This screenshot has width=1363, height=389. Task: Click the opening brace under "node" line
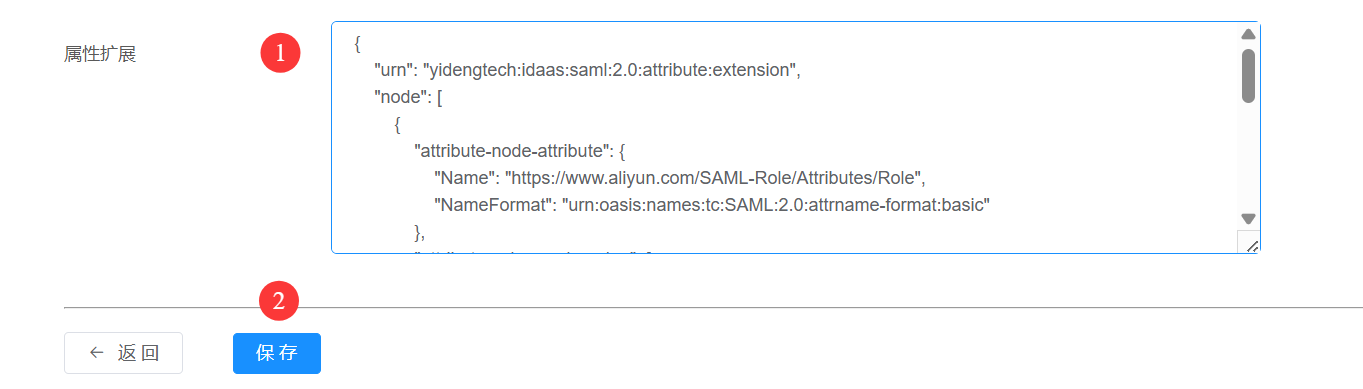(397, 125)
